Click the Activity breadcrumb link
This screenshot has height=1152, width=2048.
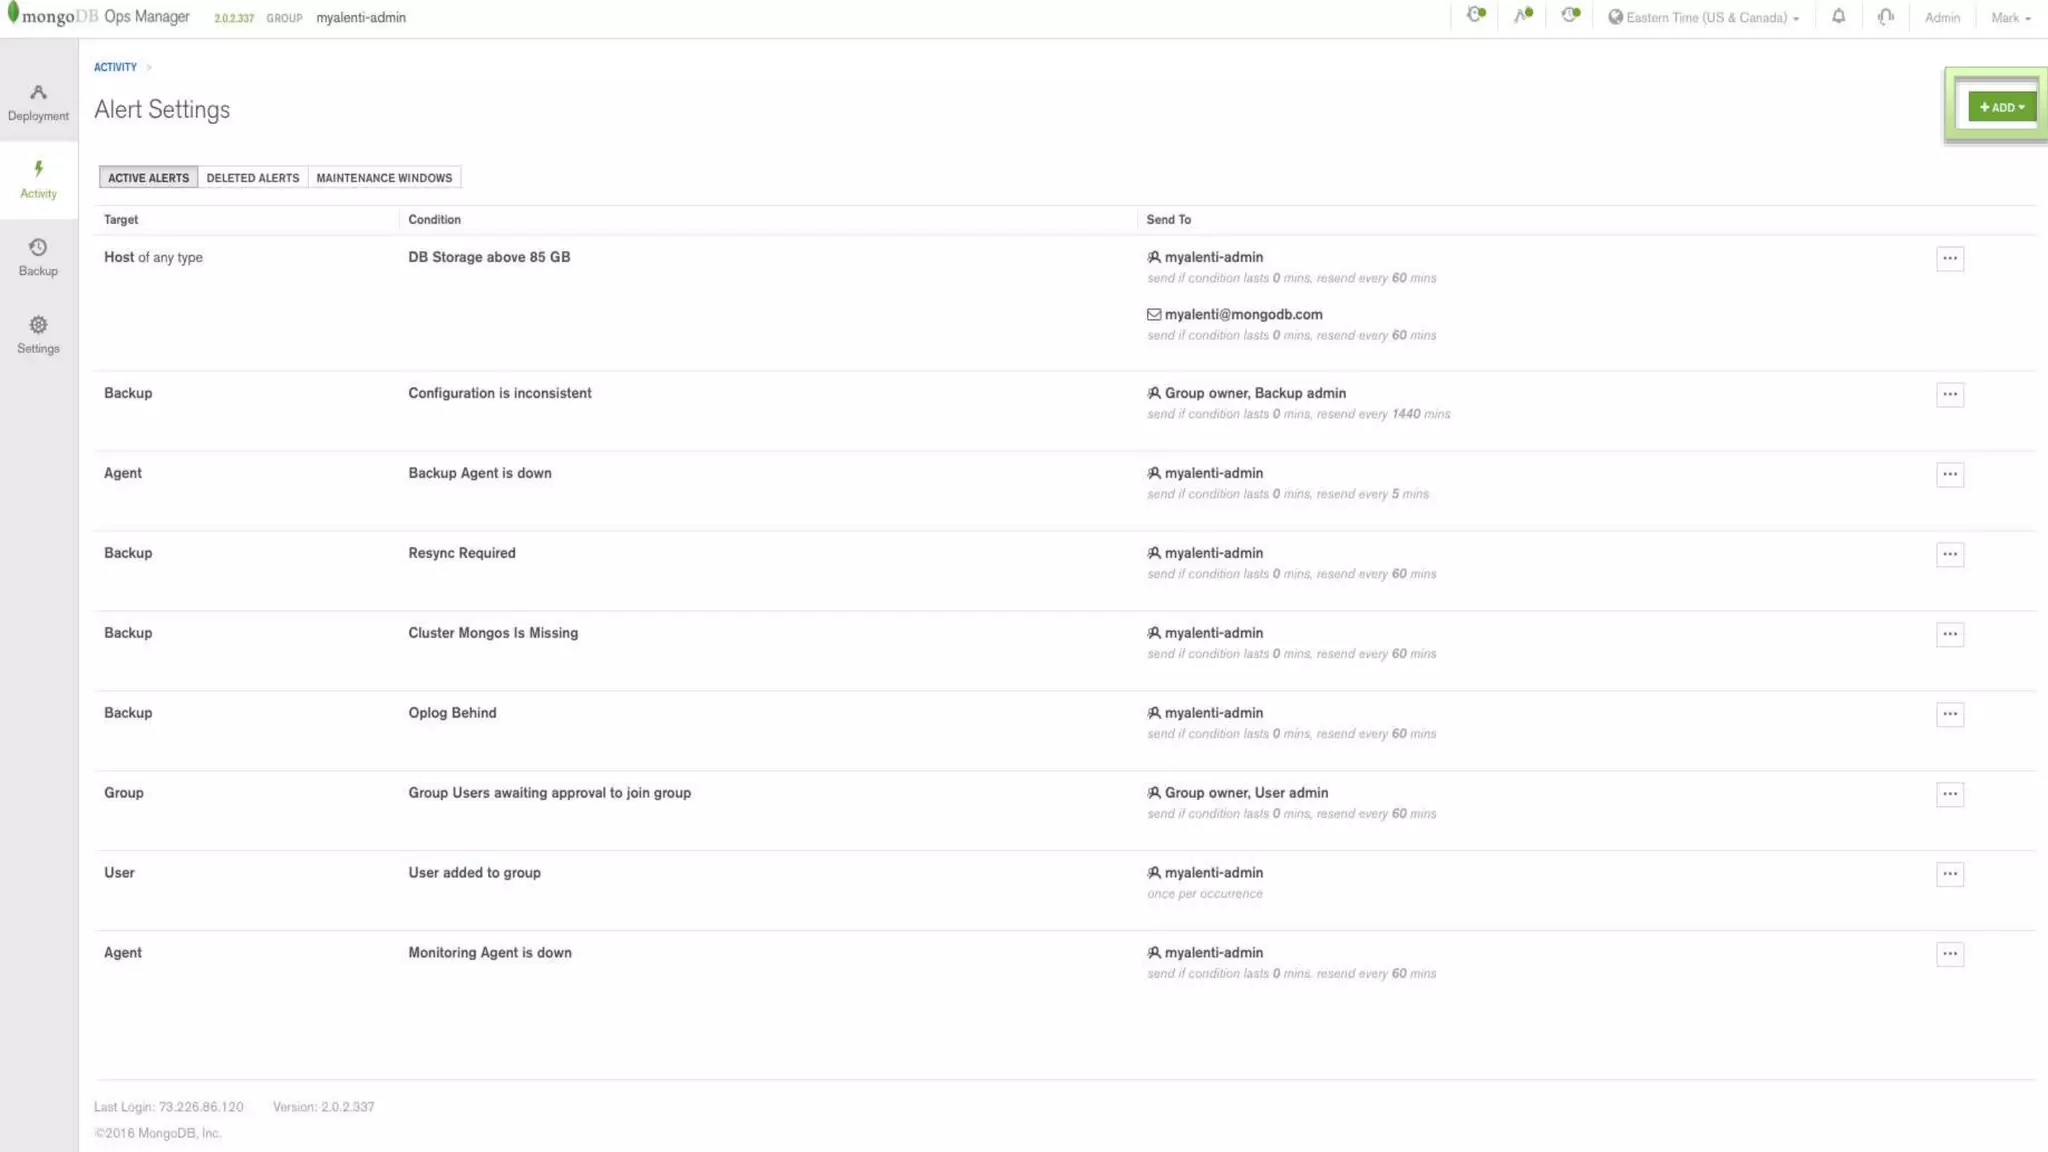(x=115, y=67)
